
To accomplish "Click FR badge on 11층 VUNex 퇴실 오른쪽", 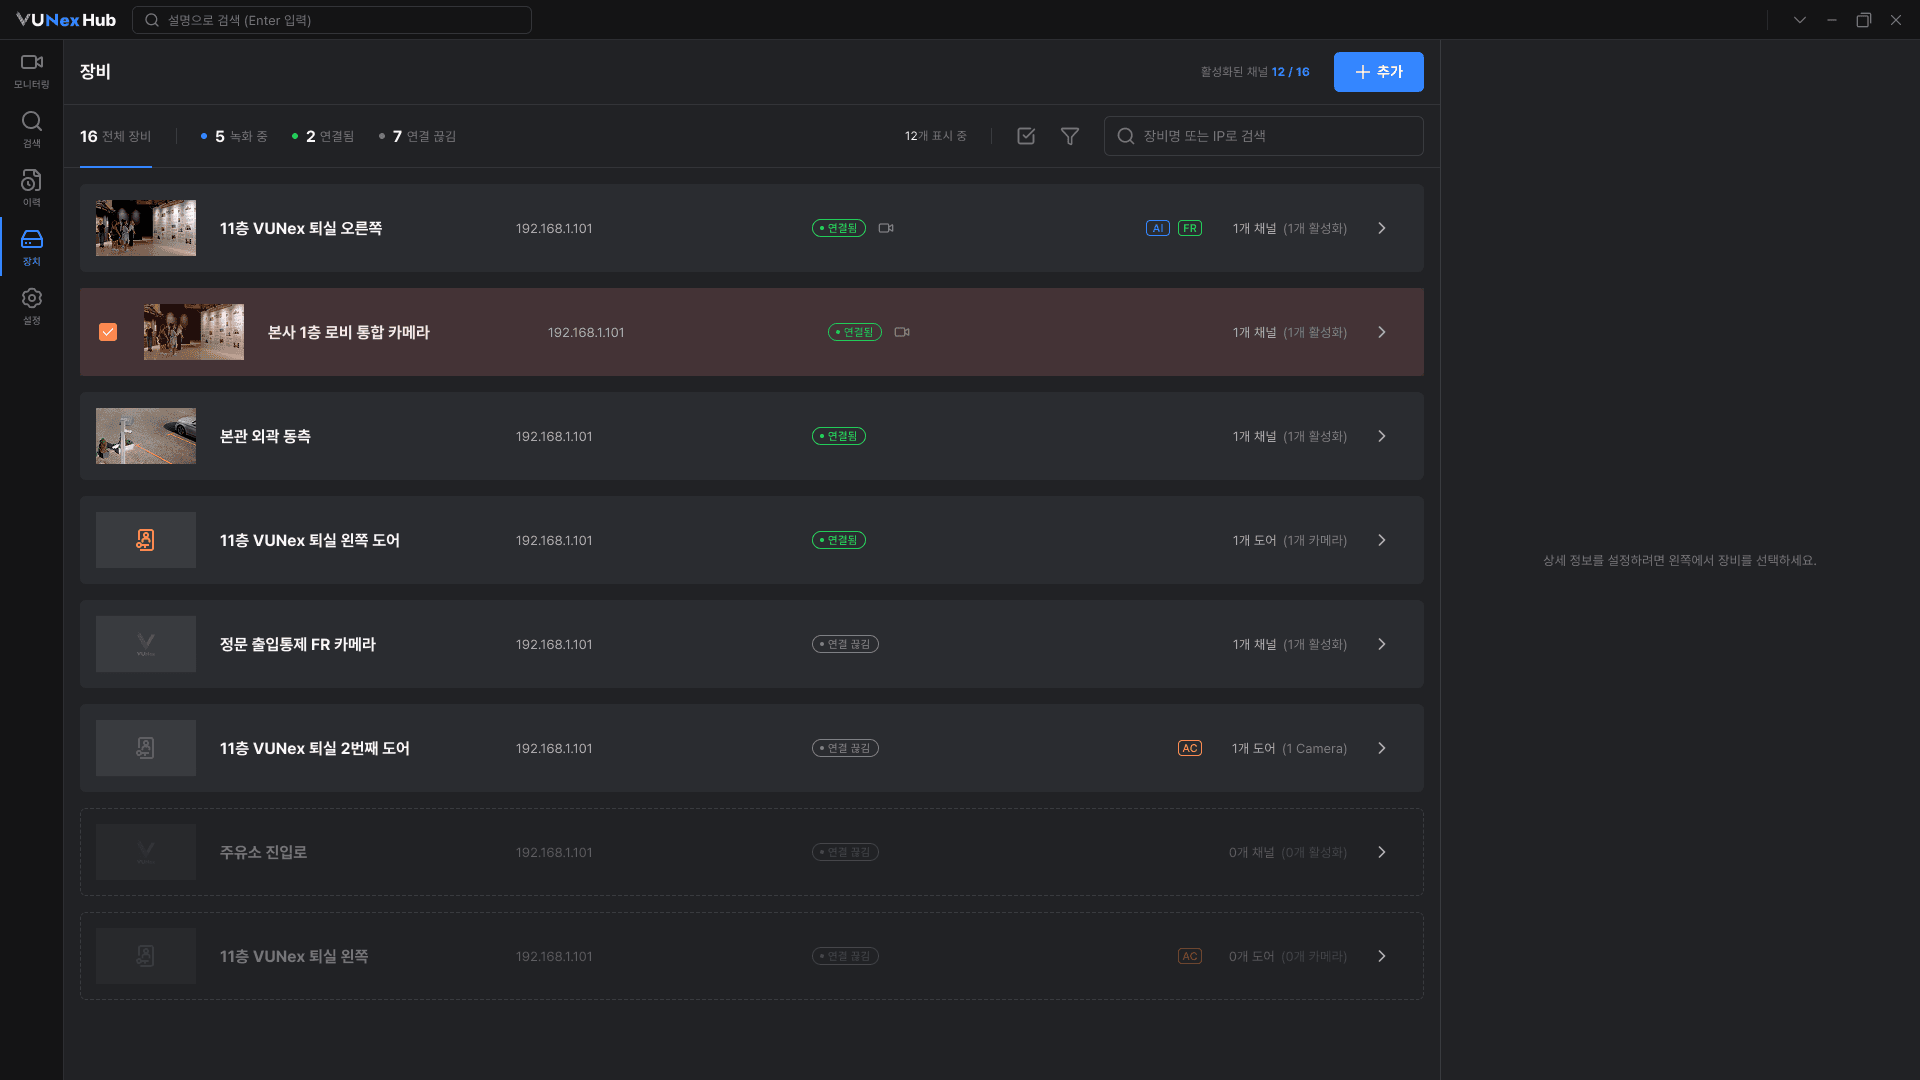I will [1190, 228].
